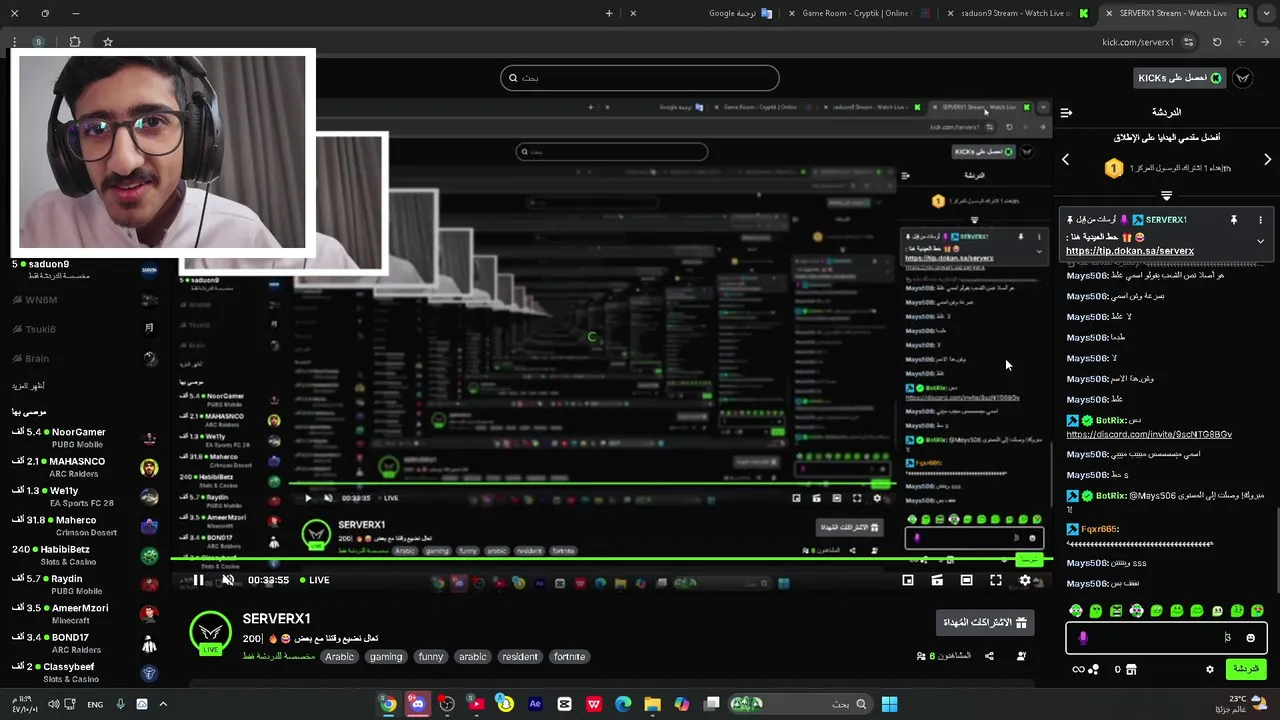Select the funny tag chip

click(431, 657)
